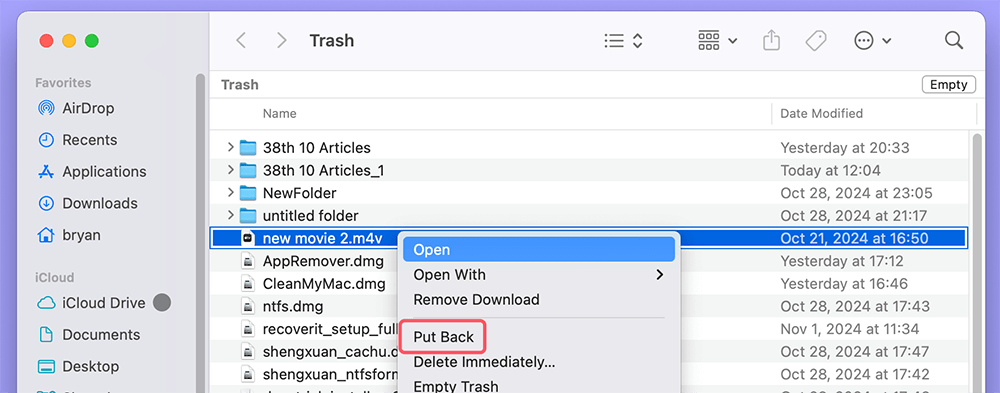
Task: Click the 'Oct 28, 2024 at 23:05' date
Action: pyautogui.click(x=857, y=193)
